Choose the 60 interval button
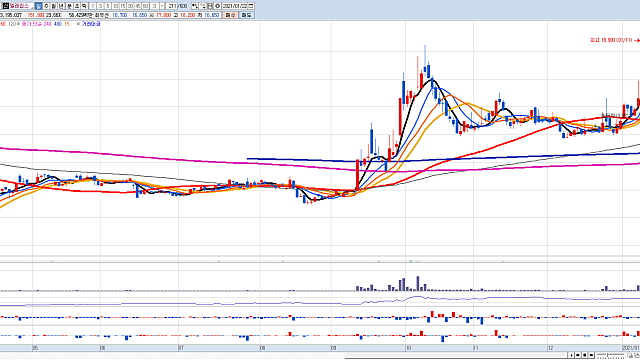 pos(145,6)
